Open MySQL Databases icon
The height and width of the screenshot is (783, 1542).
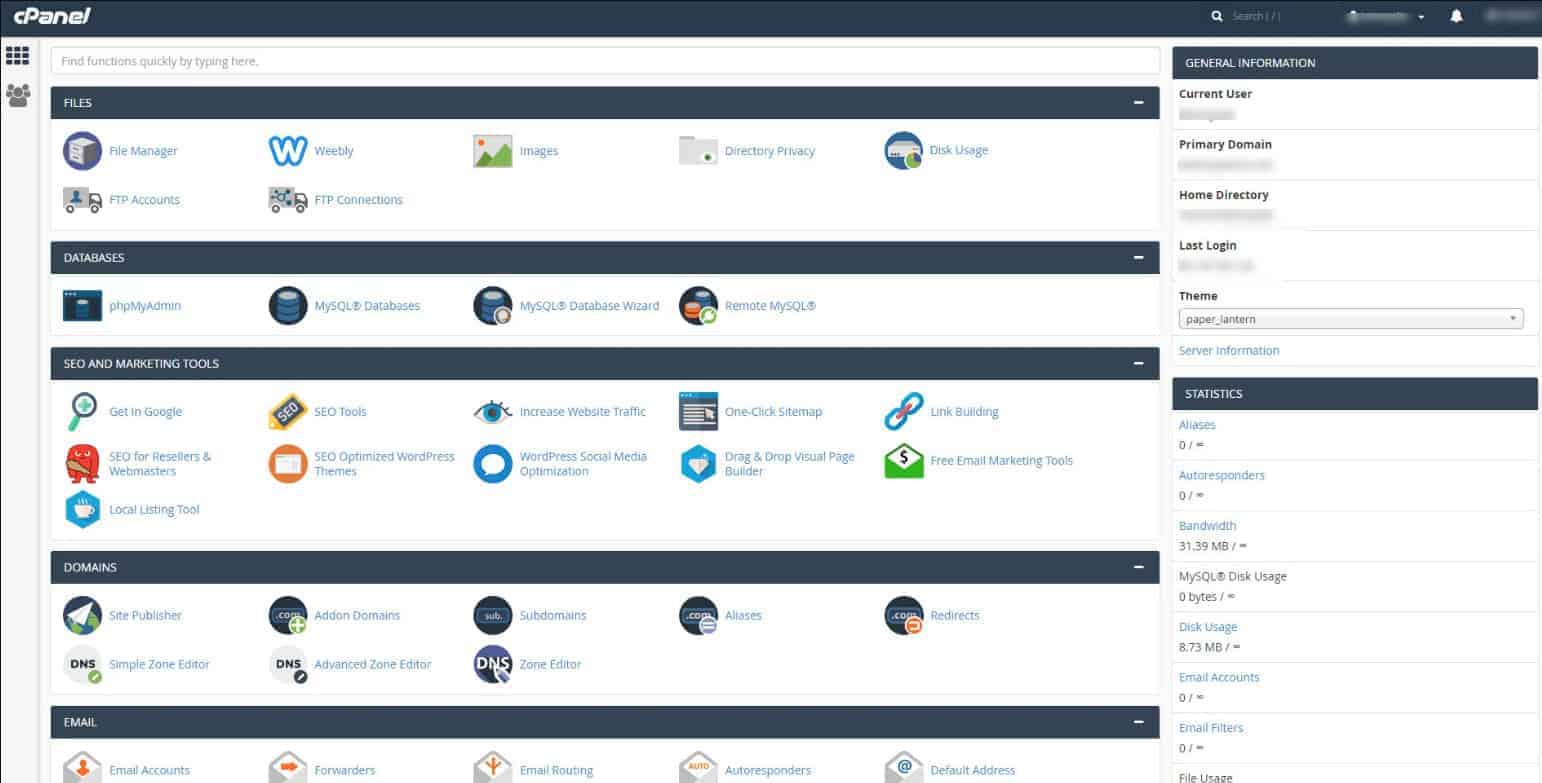[288, 306]
